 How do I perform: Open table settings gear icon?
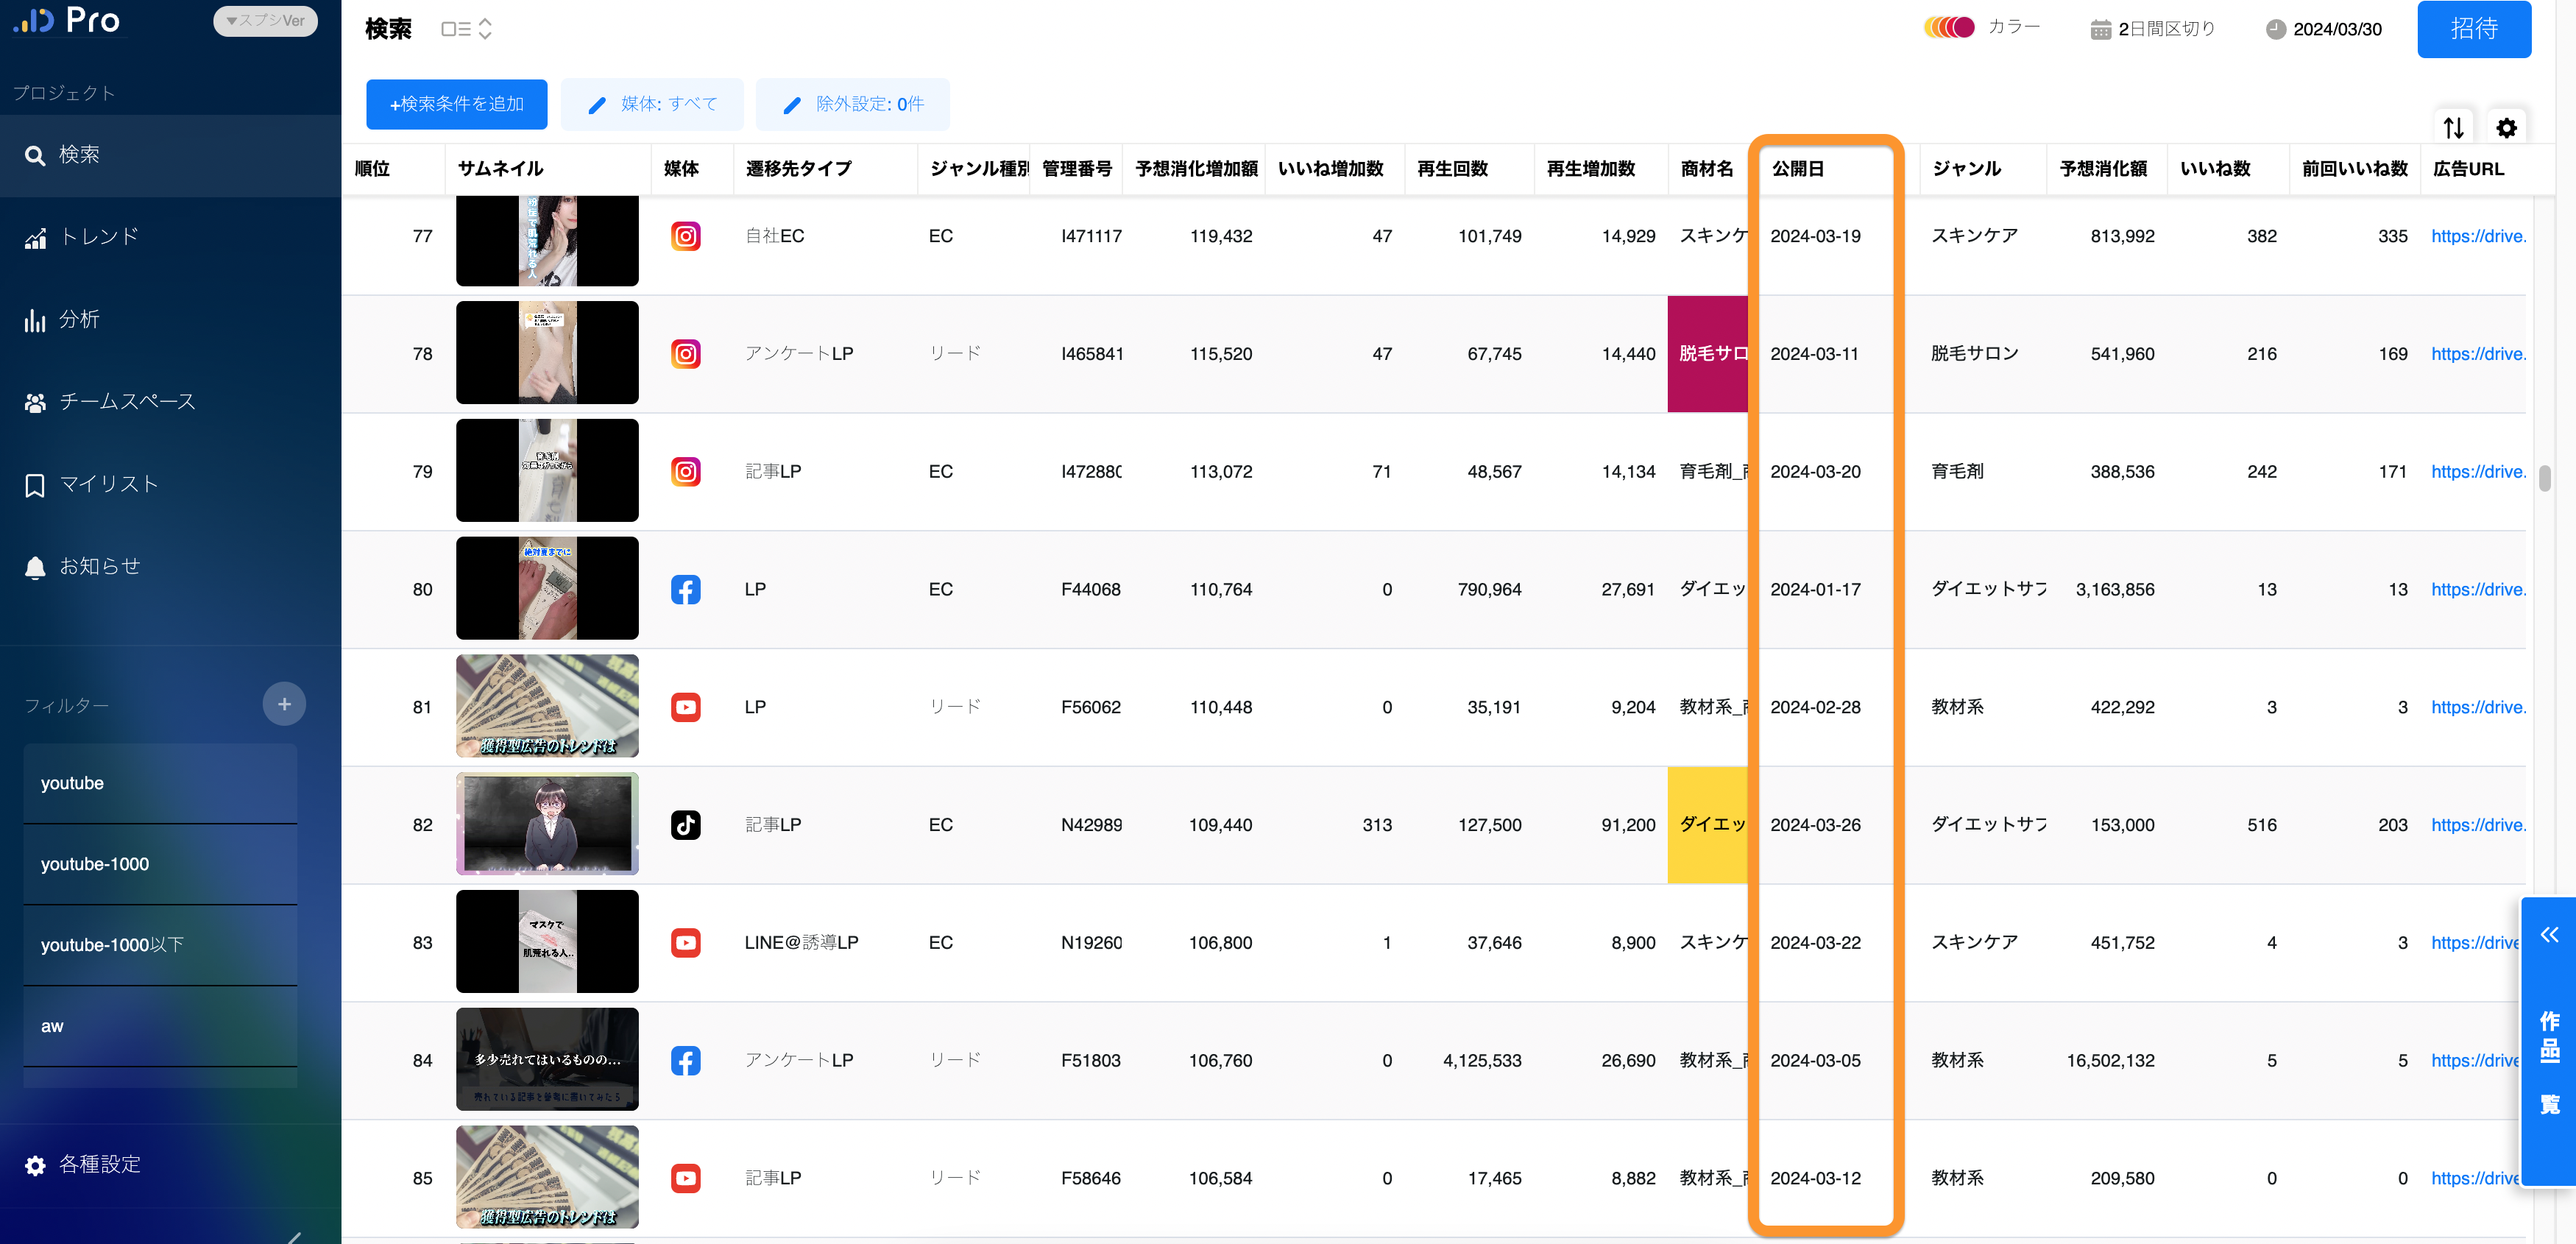tap(2506, 127)
